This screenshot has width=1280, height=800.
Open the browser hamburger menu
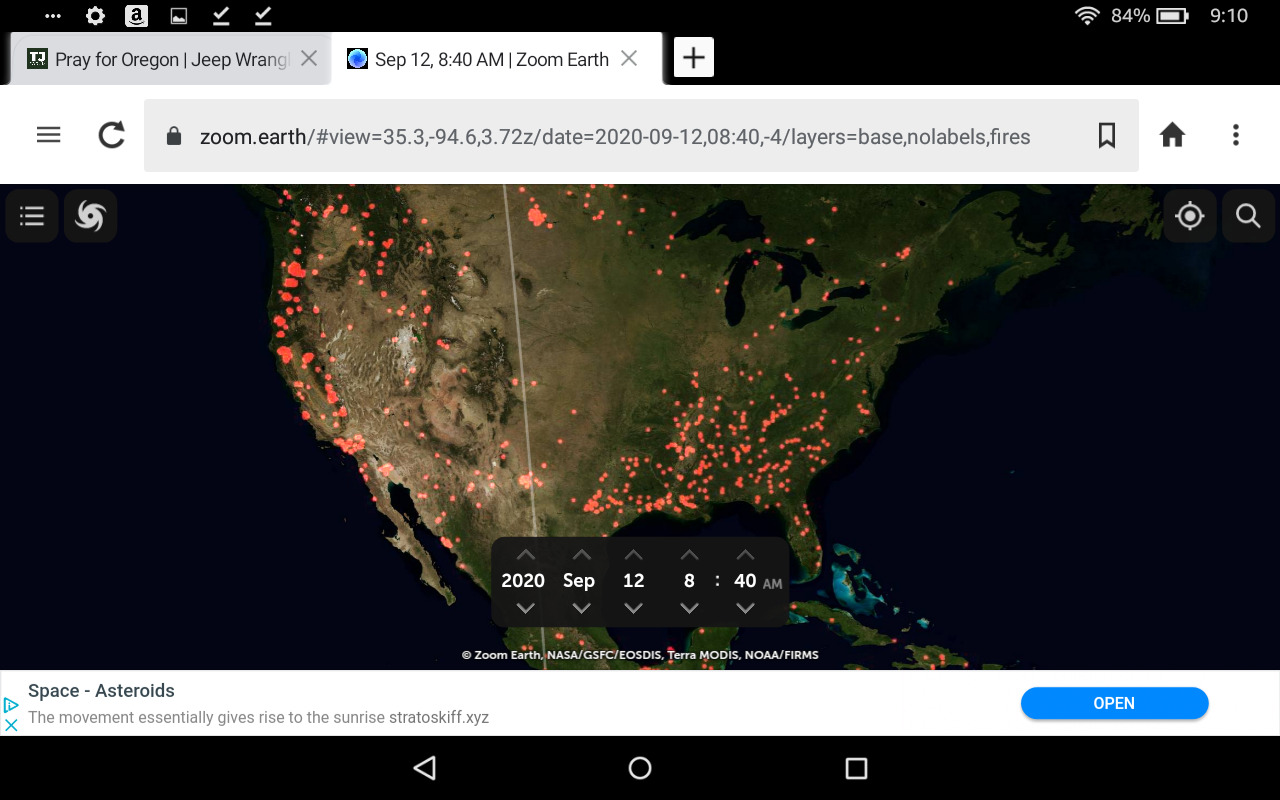[48, 135]
